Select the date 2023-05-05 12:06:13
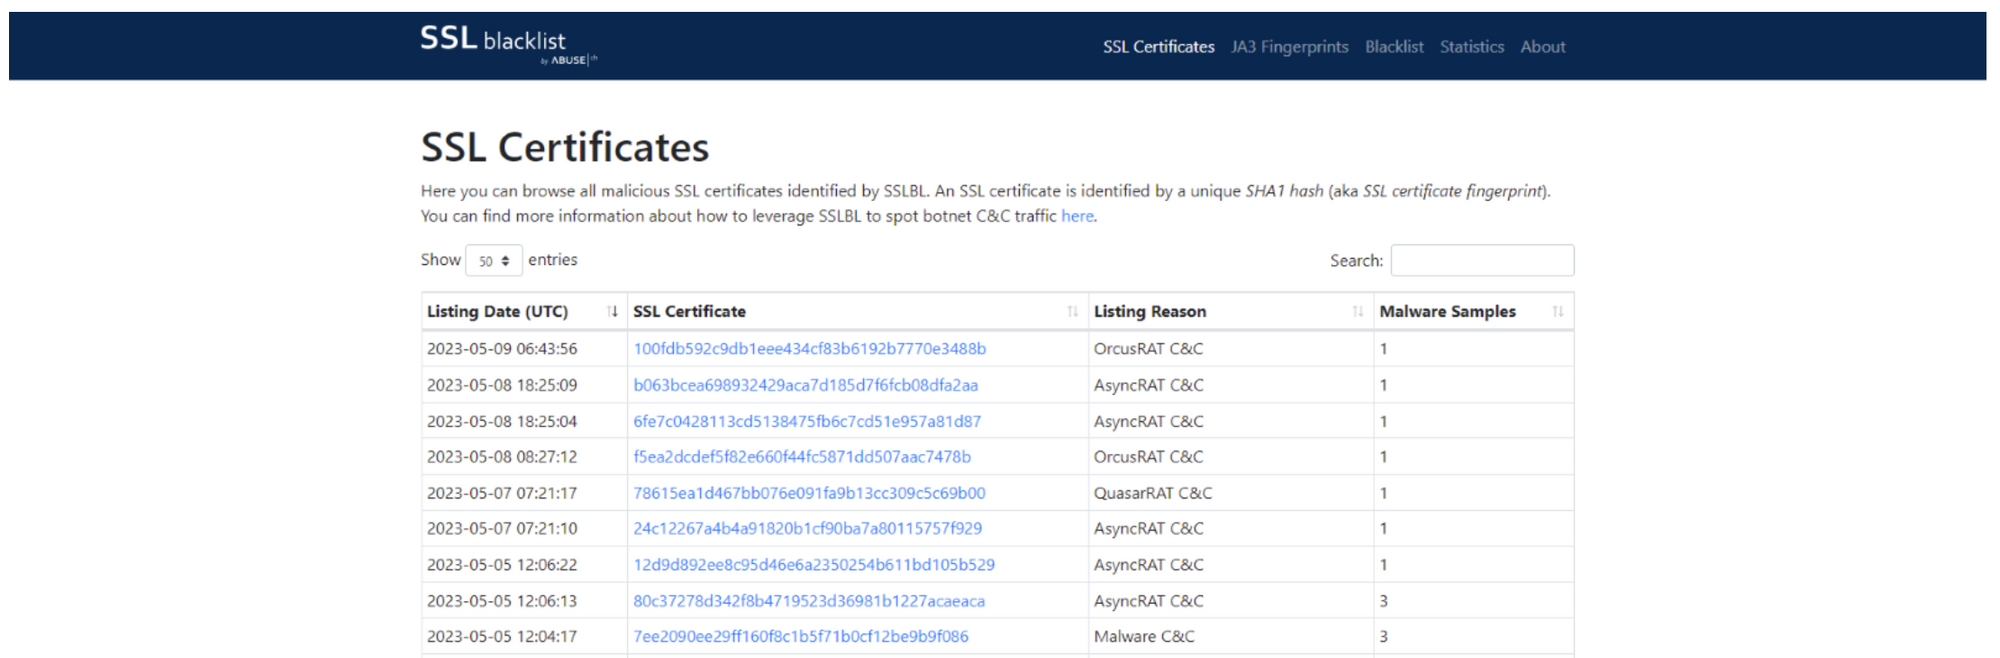Image resolution: width=2000 pixels, height=658 pixels. (x=502, y=601)
